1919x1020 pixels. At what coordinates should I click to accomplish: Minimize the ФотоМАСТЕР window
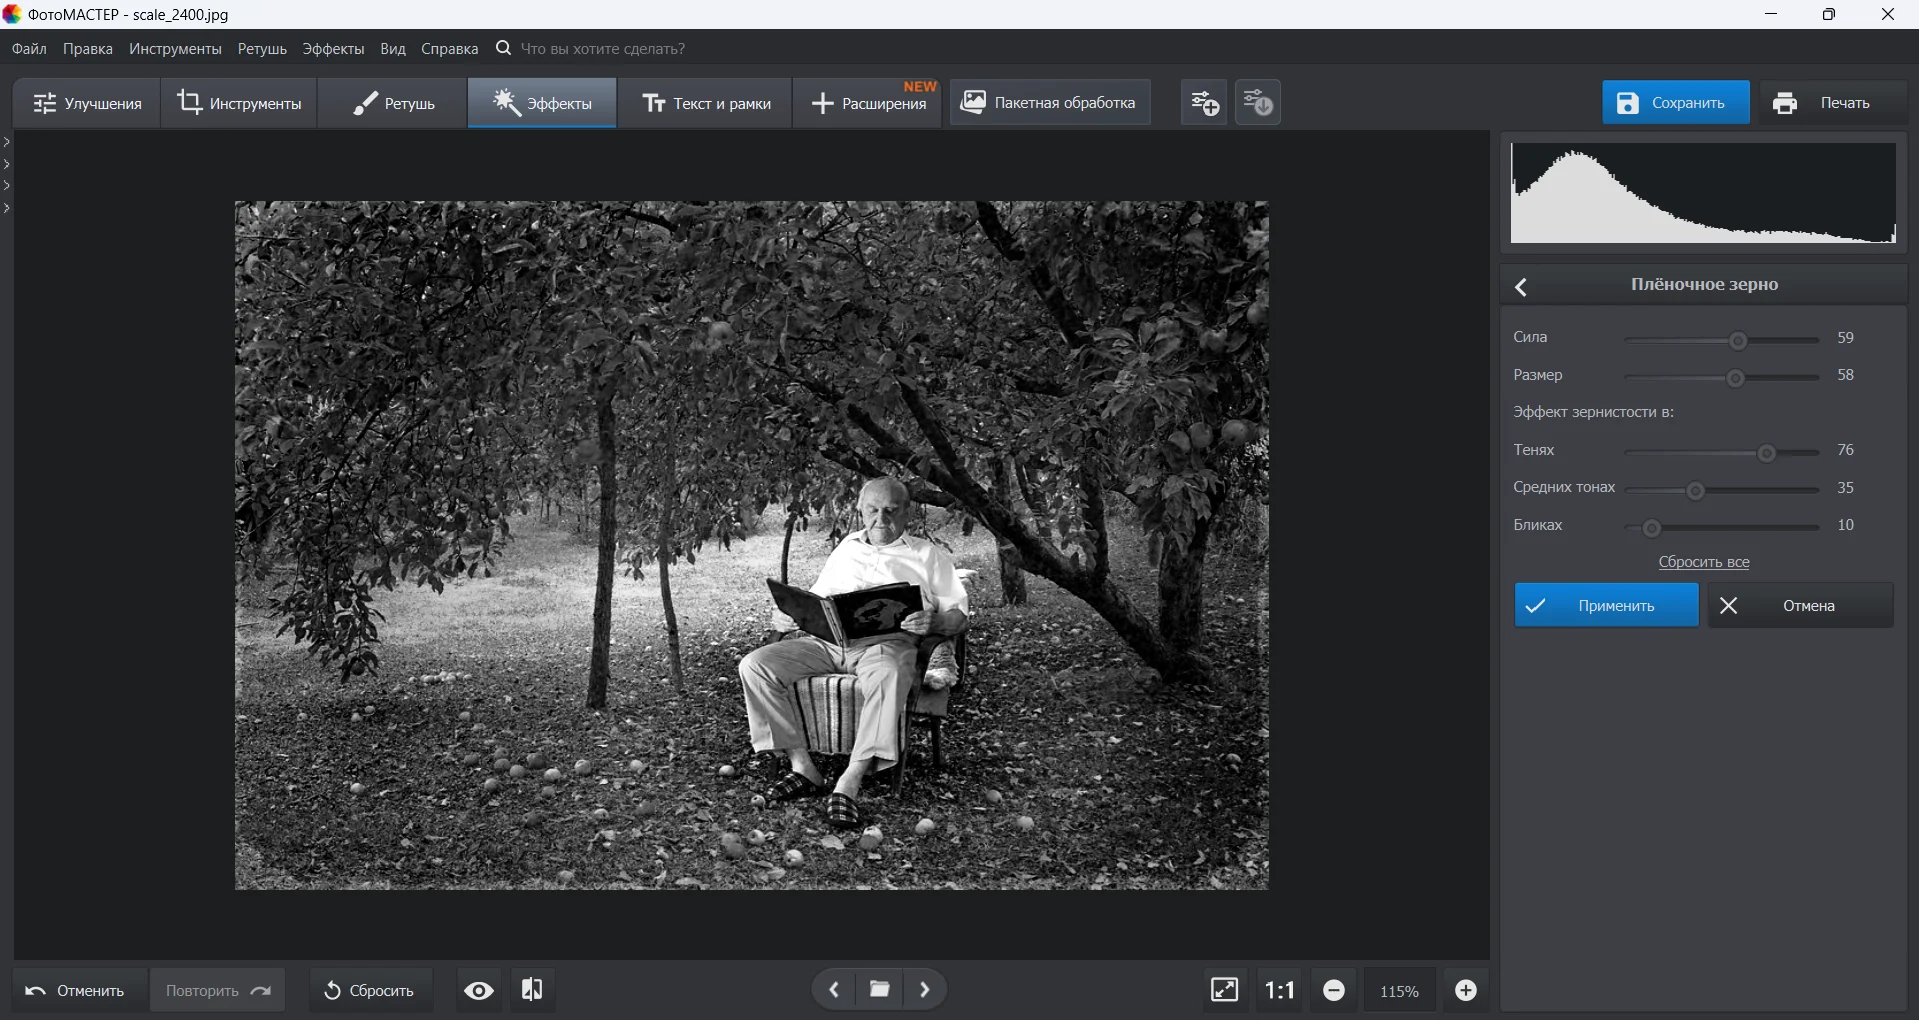pos(1771,14)
